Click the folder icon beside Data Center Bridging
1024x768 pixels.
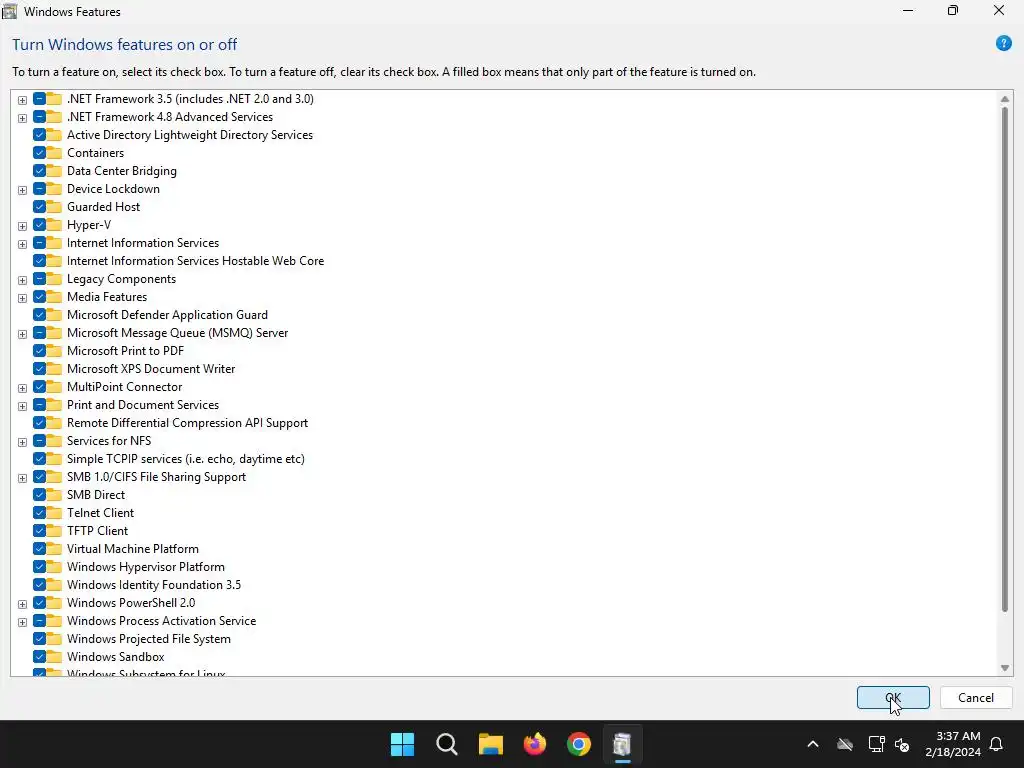coord(54,171)
